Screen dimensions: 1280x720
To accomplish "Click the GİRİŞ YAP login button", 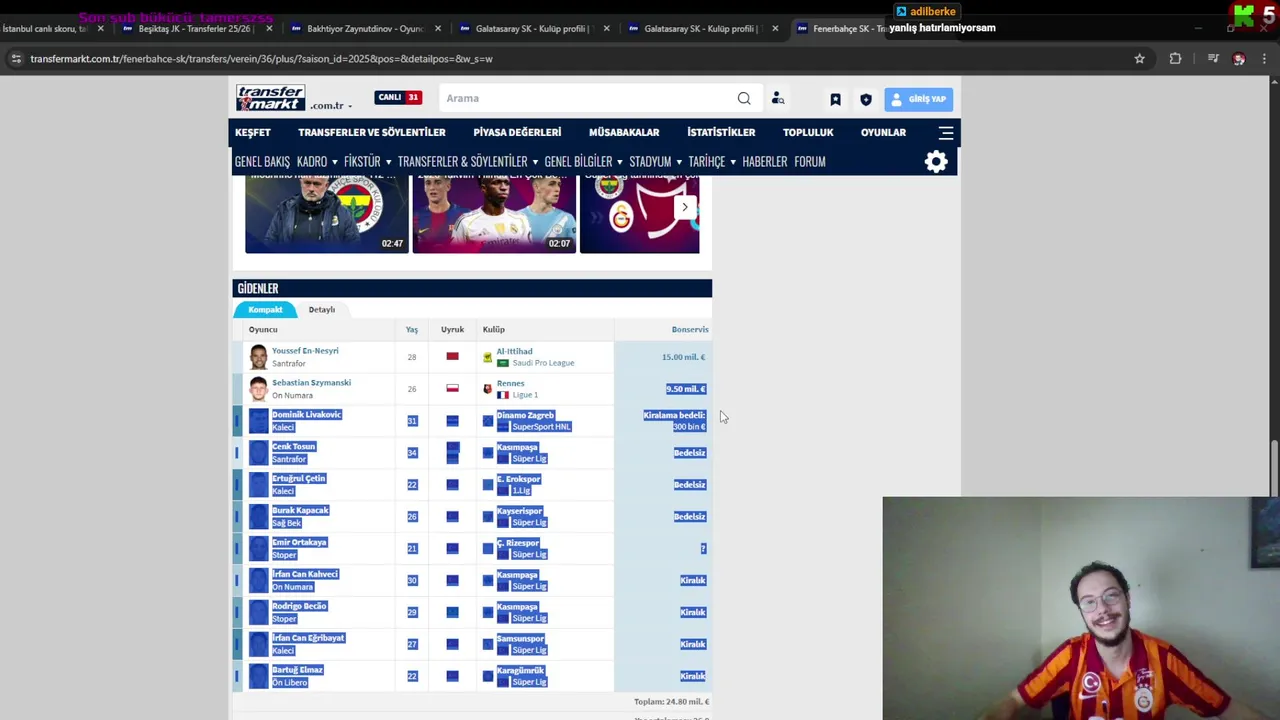I will click(918, 99).
